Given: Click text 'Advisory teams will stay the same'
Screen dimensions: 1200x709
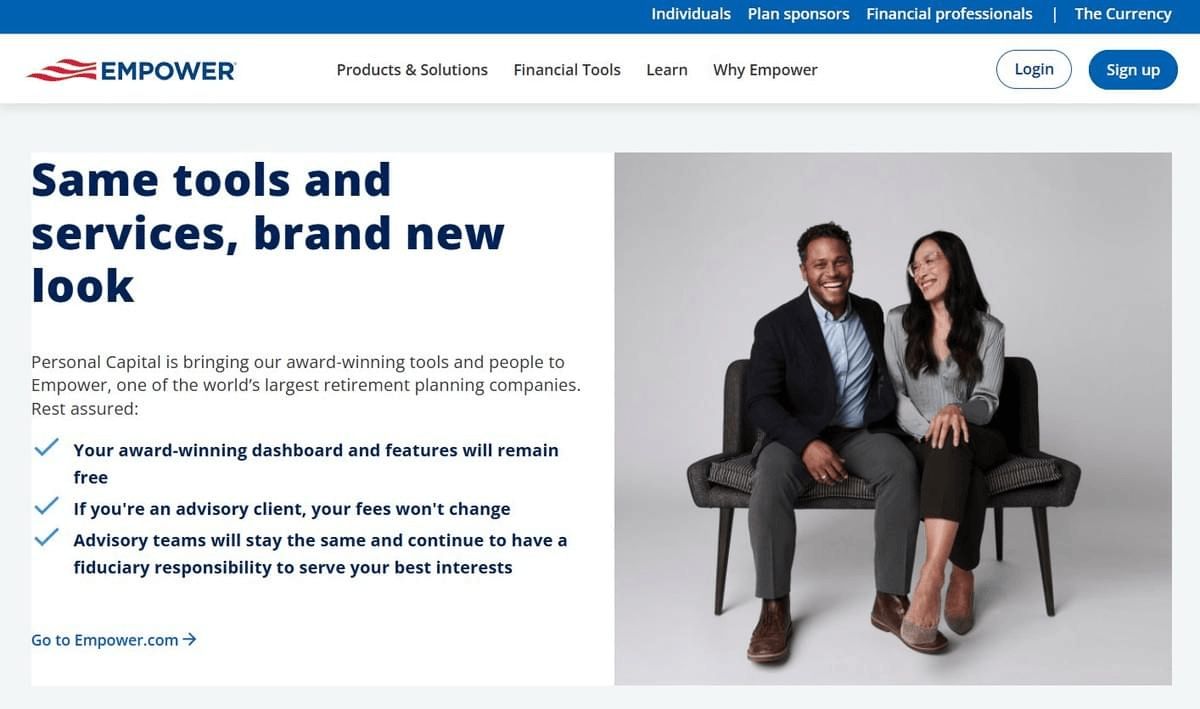Looking at the screenshot, I should (219, 540).
